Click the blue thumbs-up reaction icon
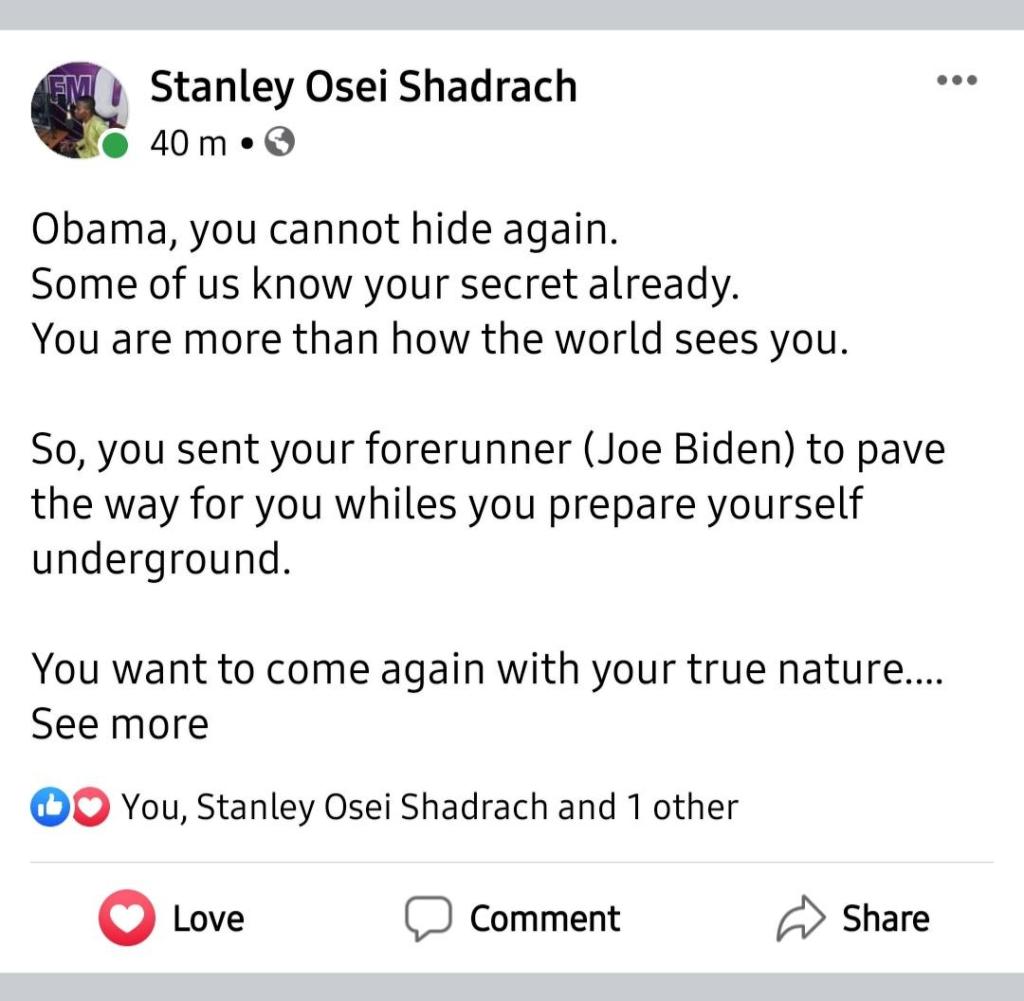The height and width of the screenshot is (1001, 1024). click(48, 806)
